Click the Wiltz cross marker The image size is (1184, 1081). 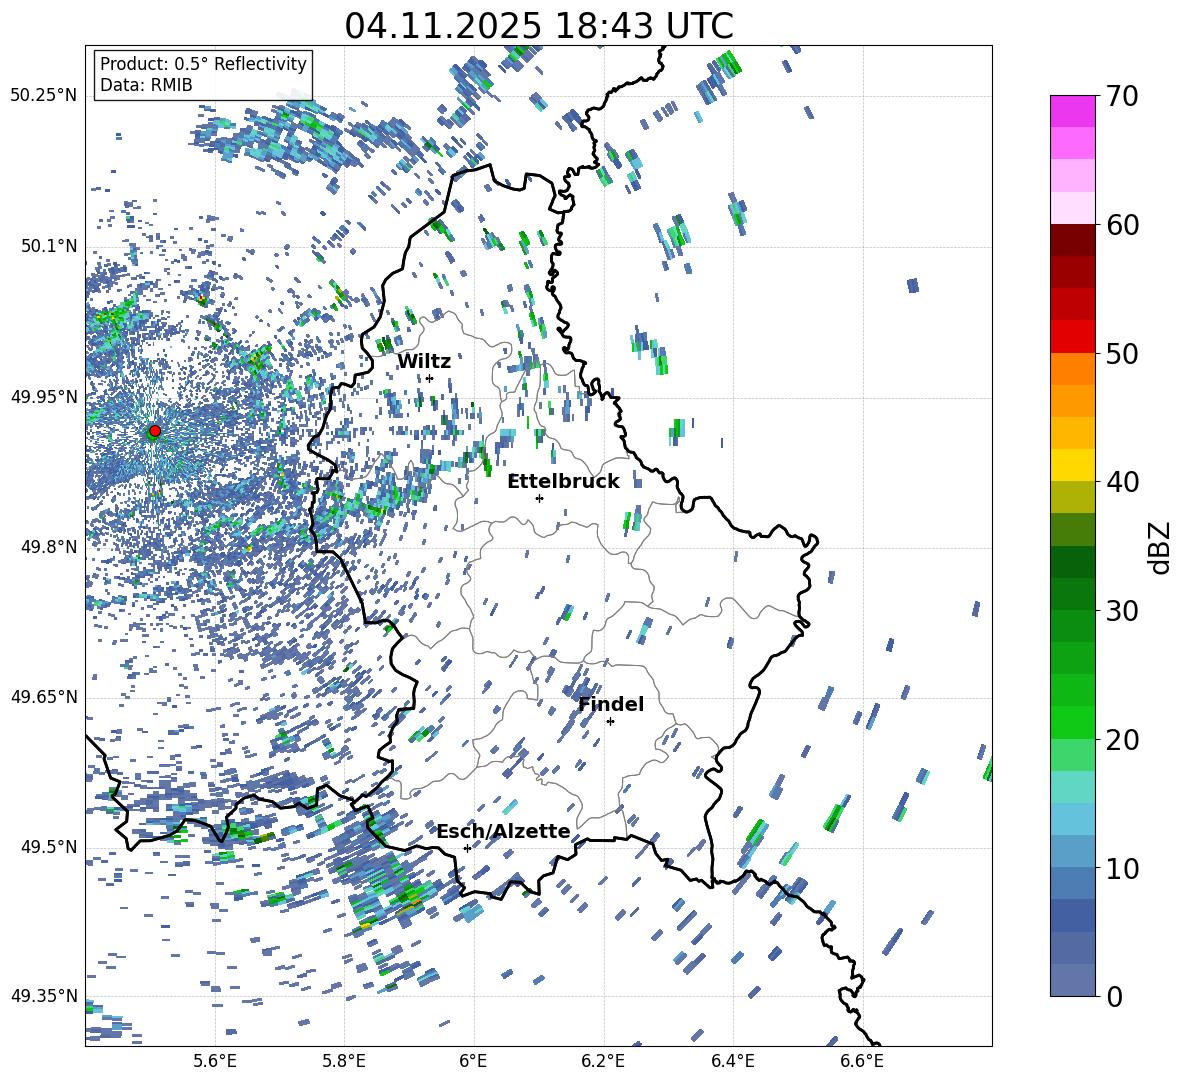(430, 379)
